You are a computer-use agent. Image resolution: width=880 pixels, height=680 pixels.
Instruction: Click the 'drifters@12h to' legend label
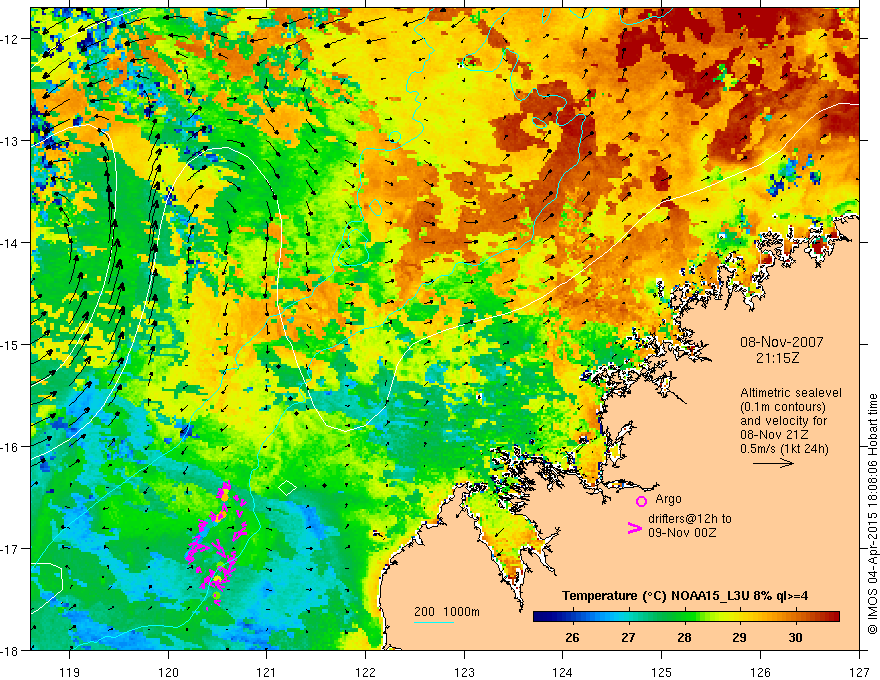coord(690,519)
